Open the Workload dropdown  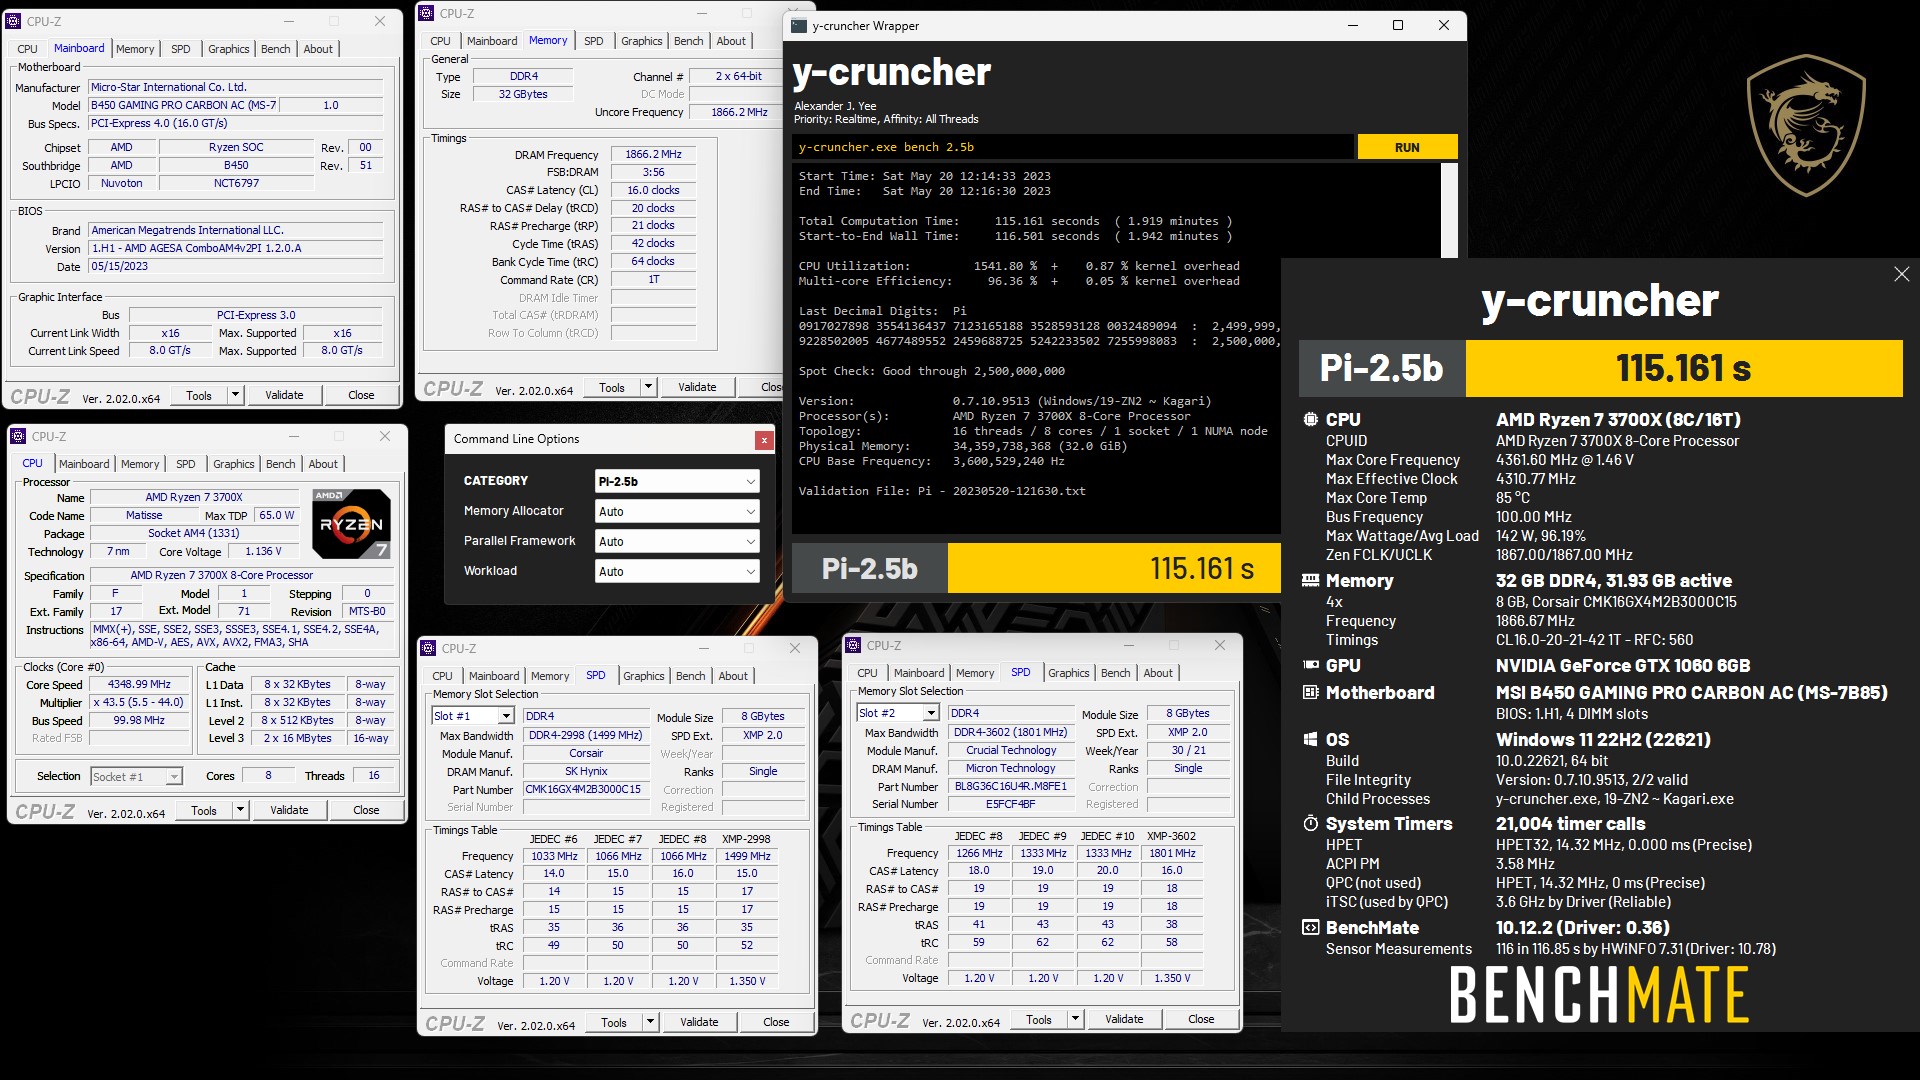677,571
